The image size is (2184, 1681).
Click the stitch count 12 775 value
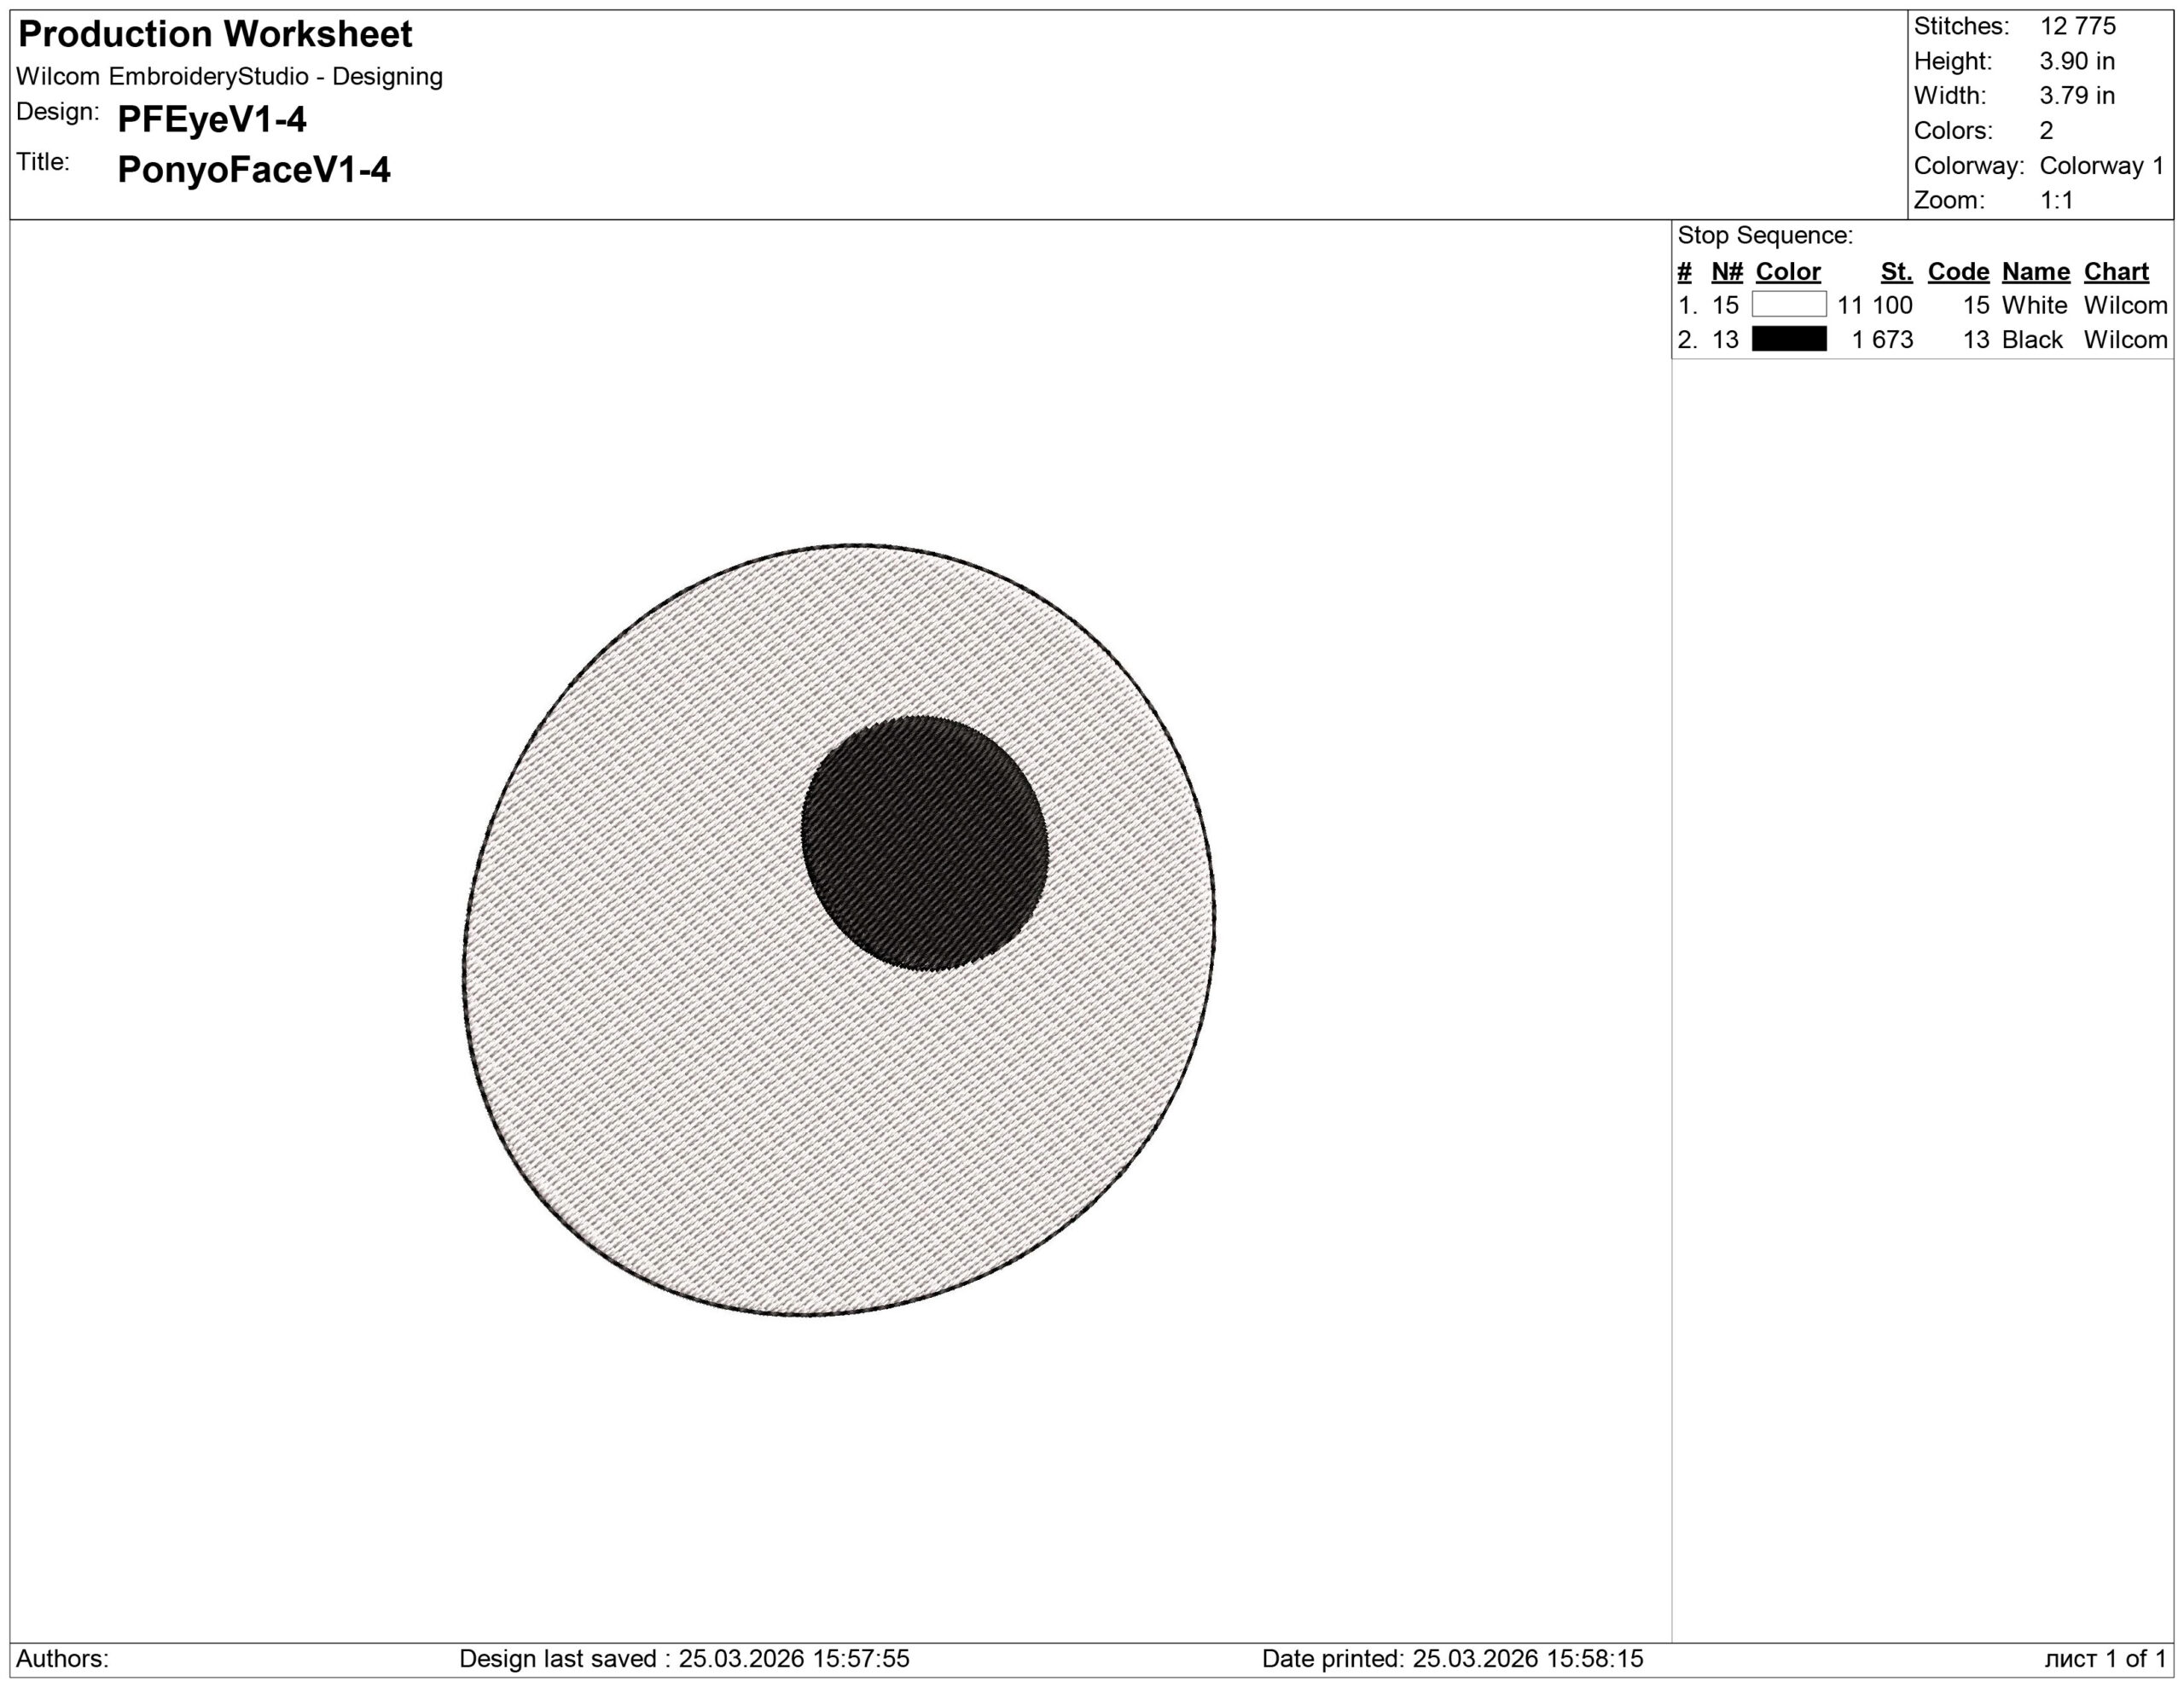click(2078, 26)
